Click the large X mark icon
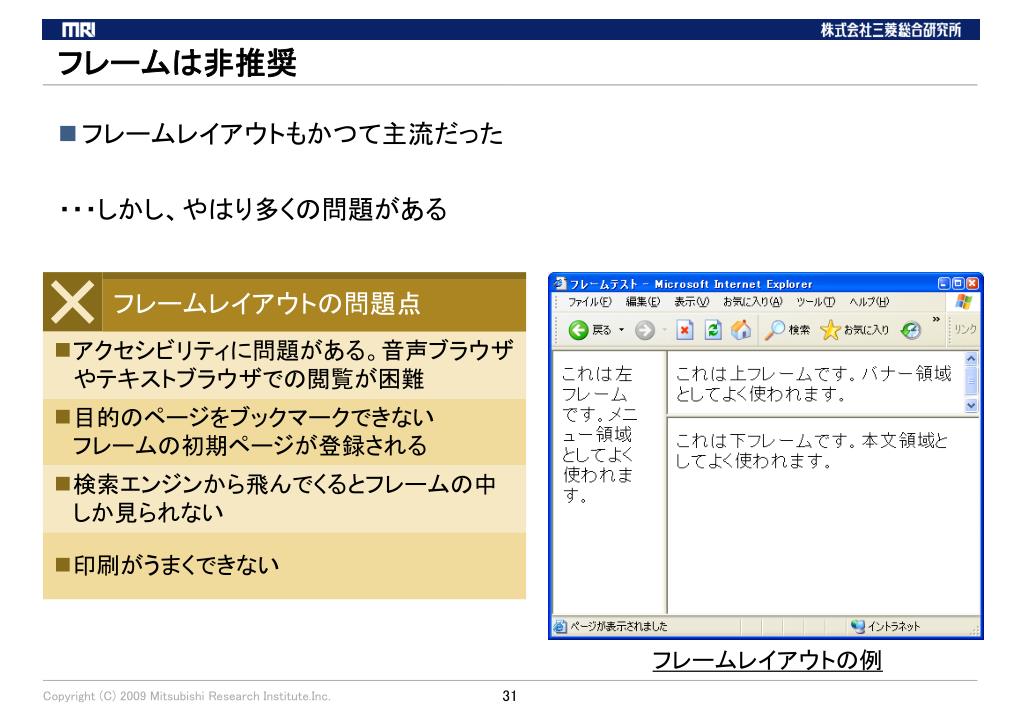 click(x=72, y=301)
